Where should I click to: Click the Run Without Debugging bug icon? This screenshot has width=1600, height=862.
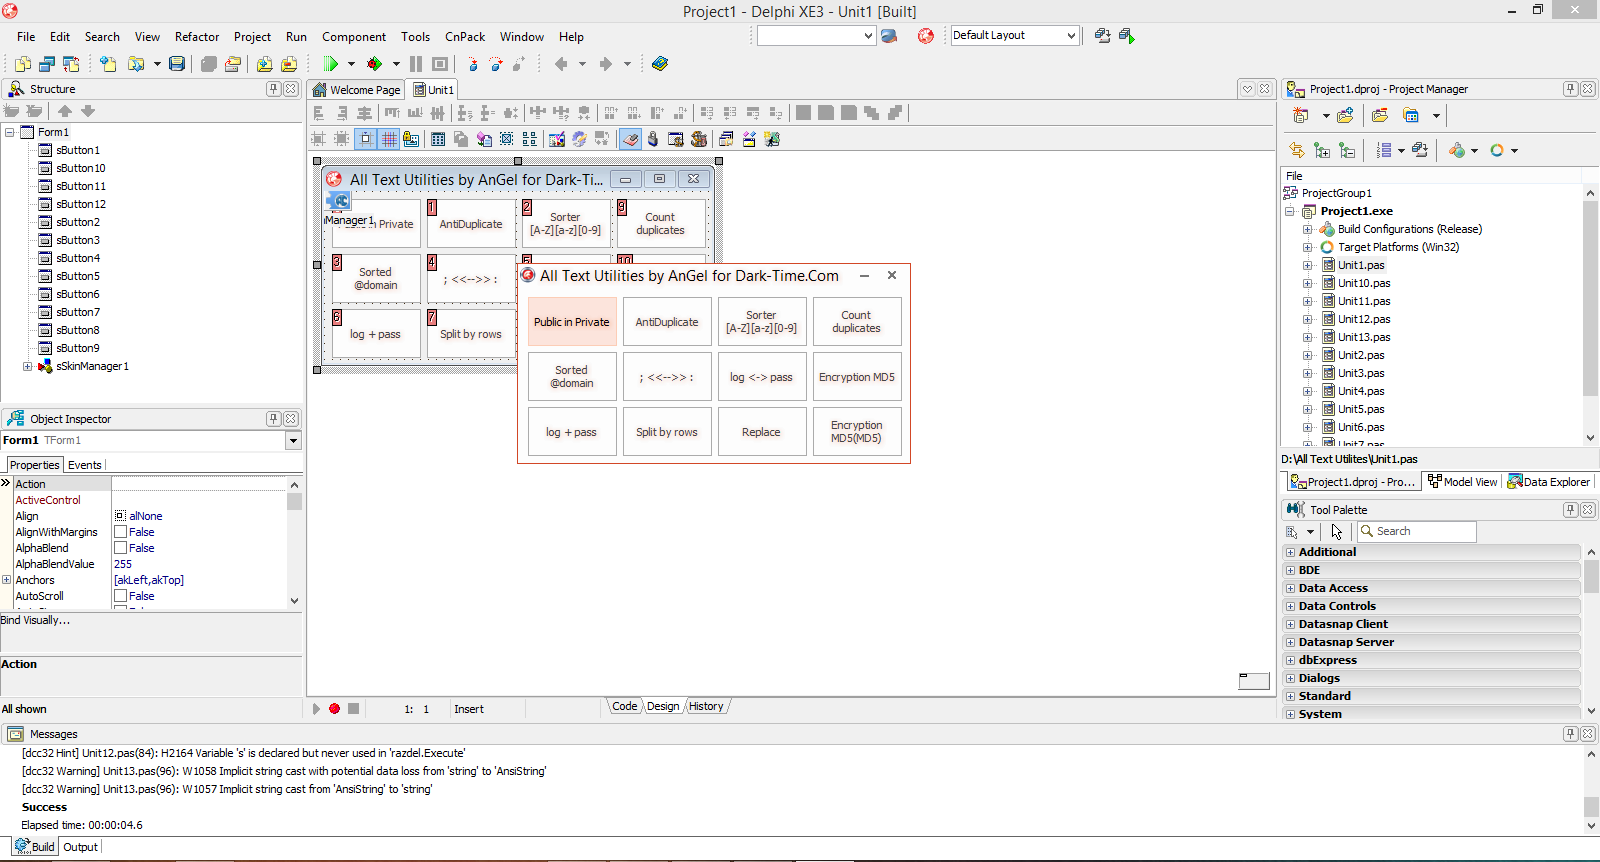374,64
